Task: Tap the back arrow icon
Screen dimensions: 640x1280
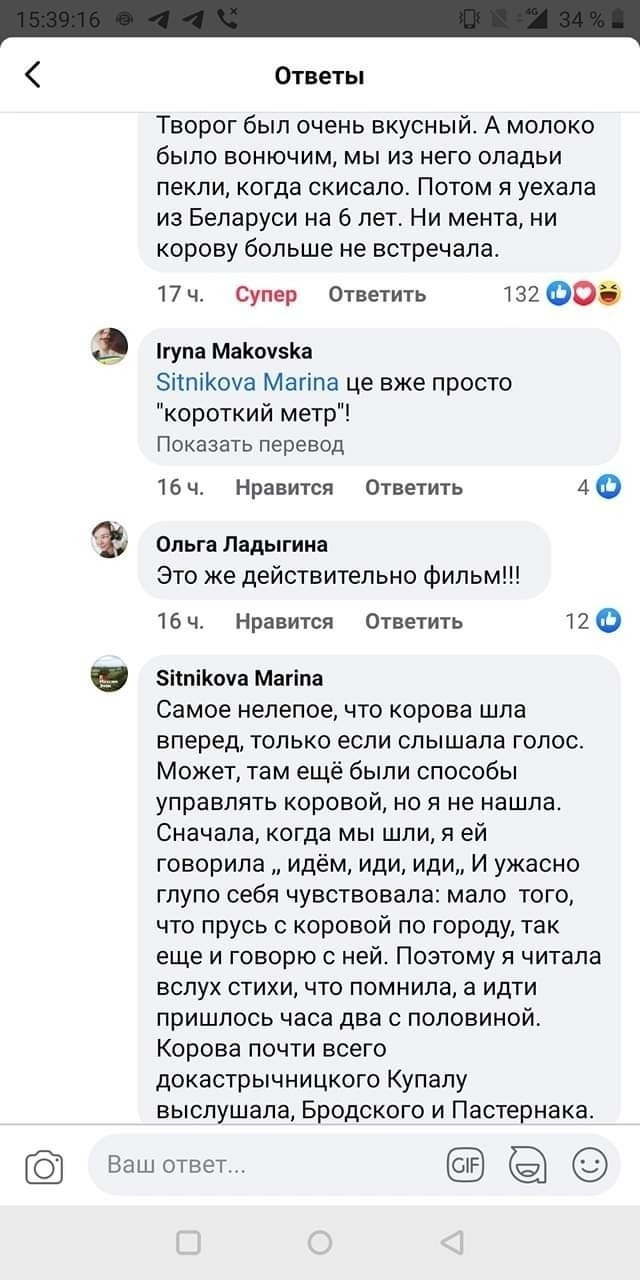Action: point(33,75)
